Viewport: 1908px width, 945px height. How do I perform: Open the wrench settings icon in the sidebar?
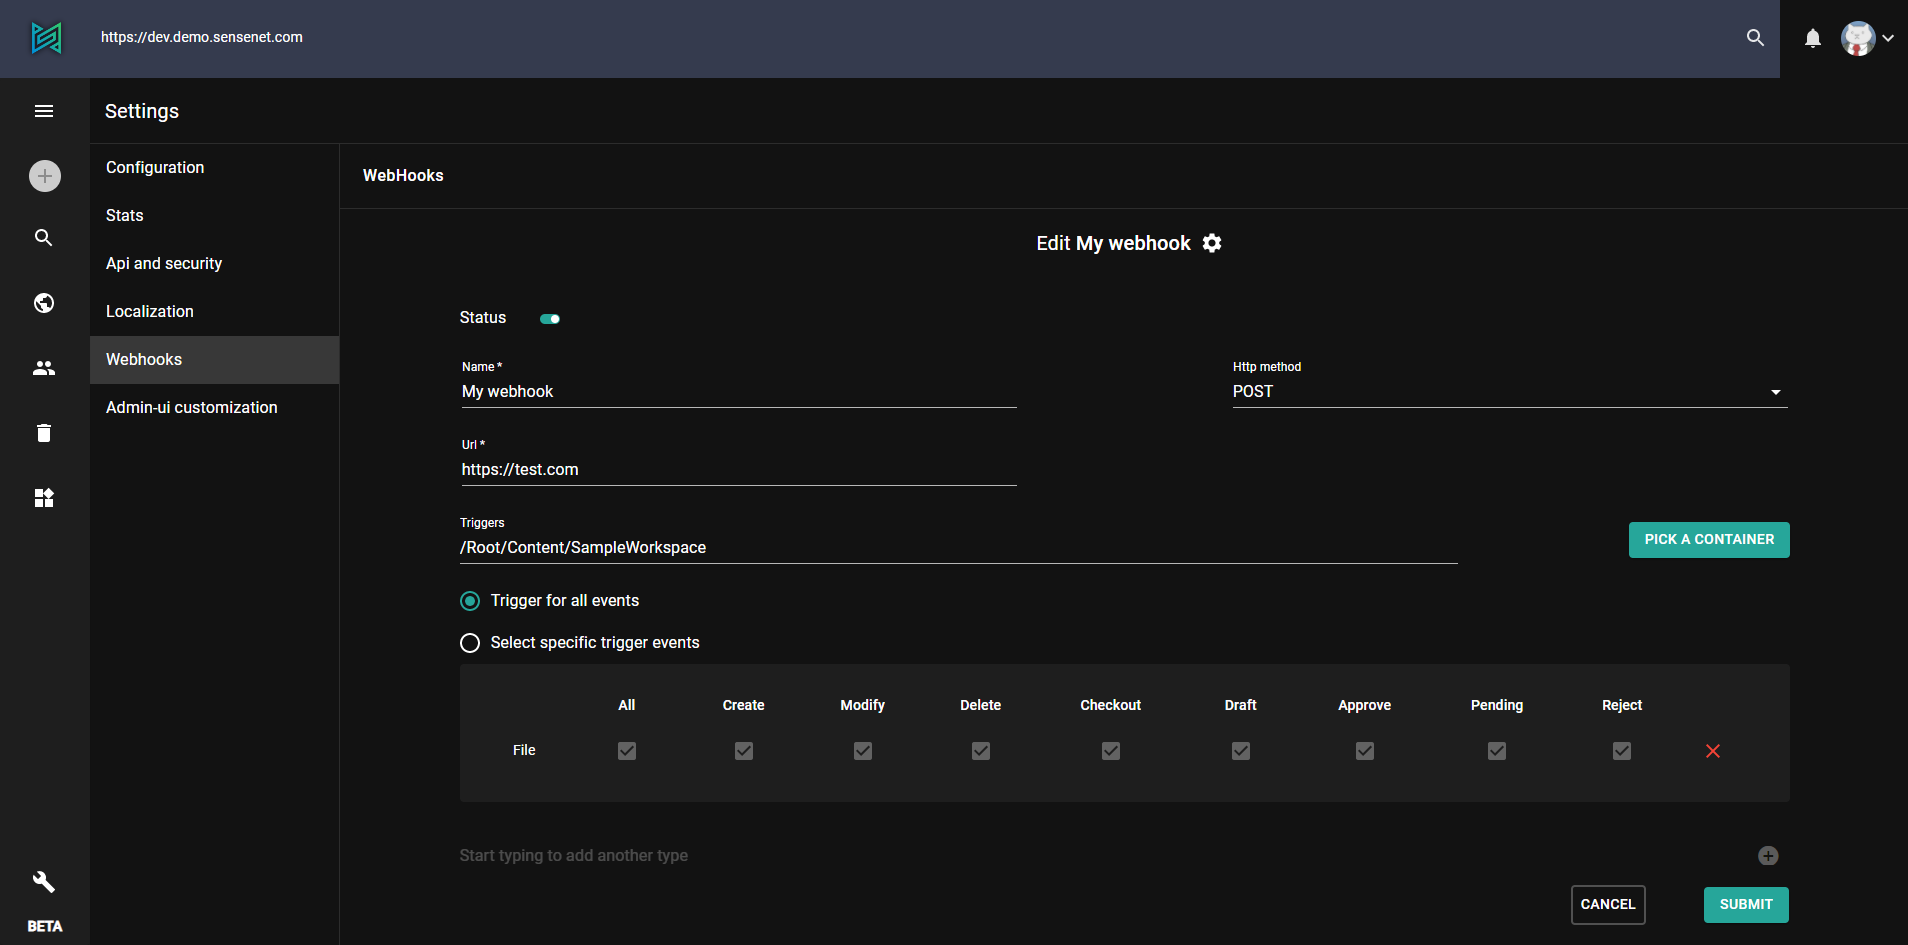point(44,881)
